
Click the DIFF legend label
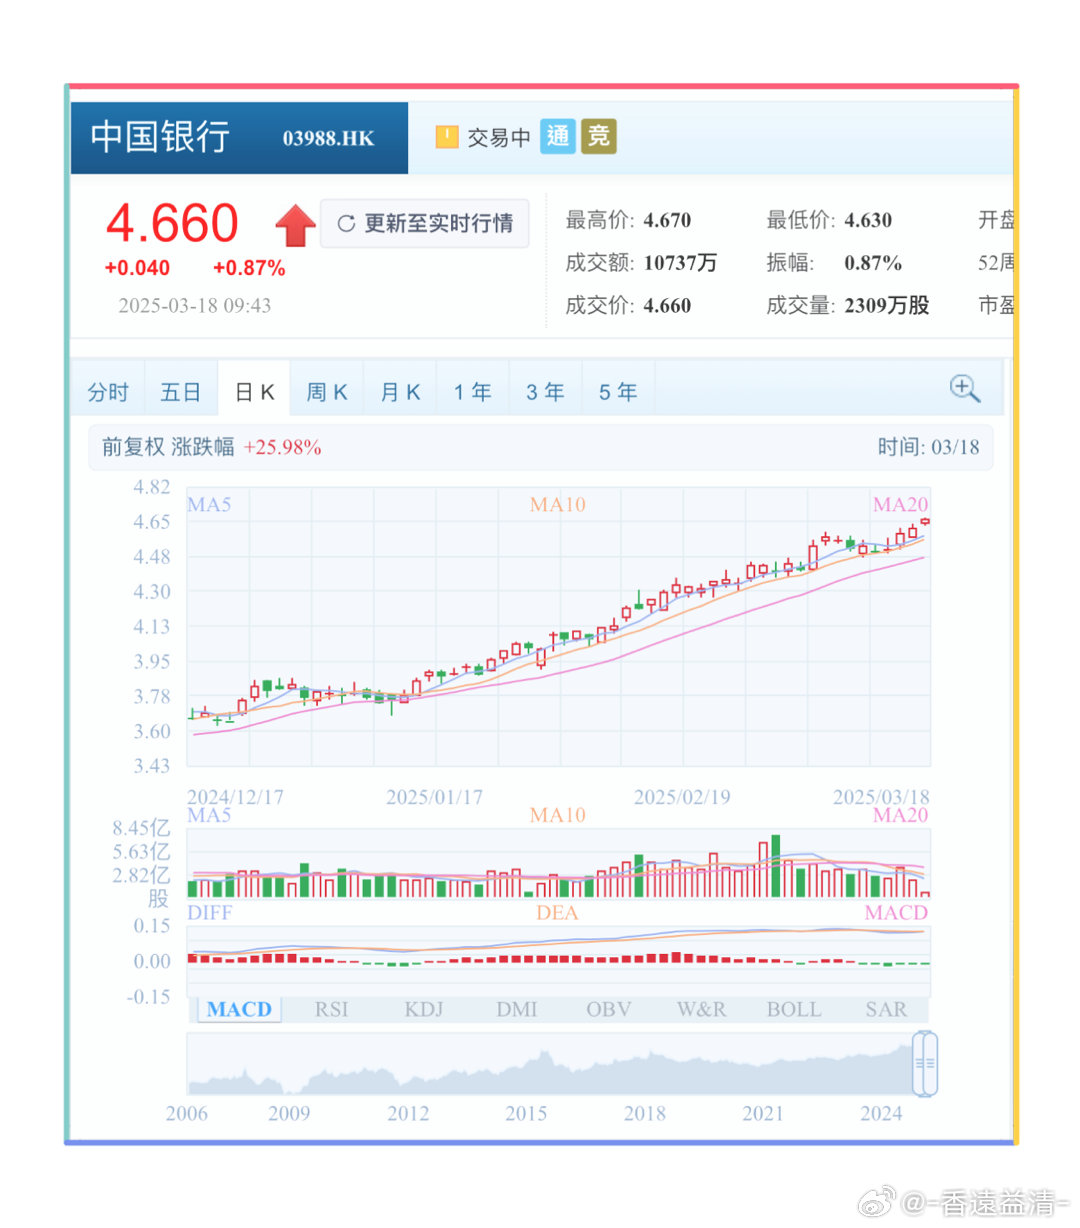click(209, 912)
